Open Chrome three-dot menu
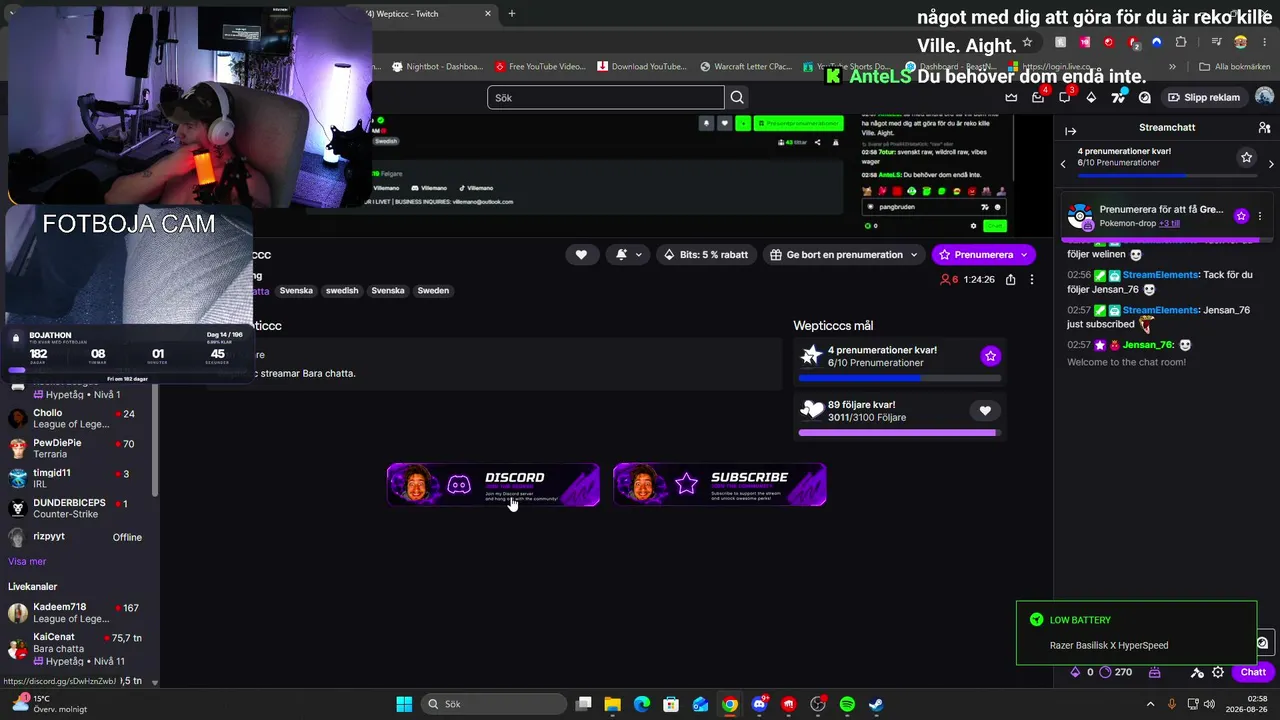1280x720 pixels. [x=1266, y=42]
